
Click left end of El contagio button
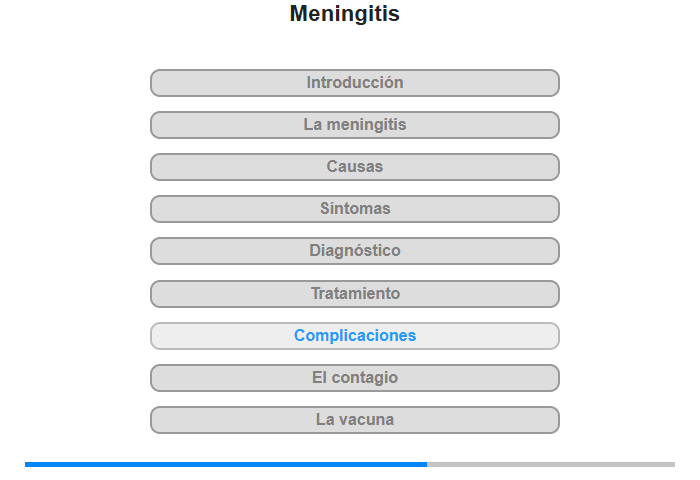click(160, 378)
